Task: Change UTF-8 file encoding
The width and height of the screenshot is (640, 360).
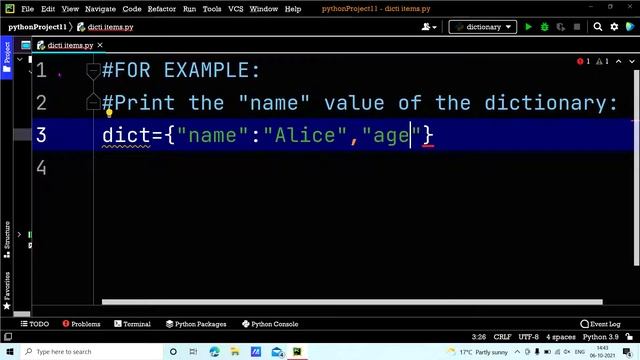Action: (x=528, y=337)
